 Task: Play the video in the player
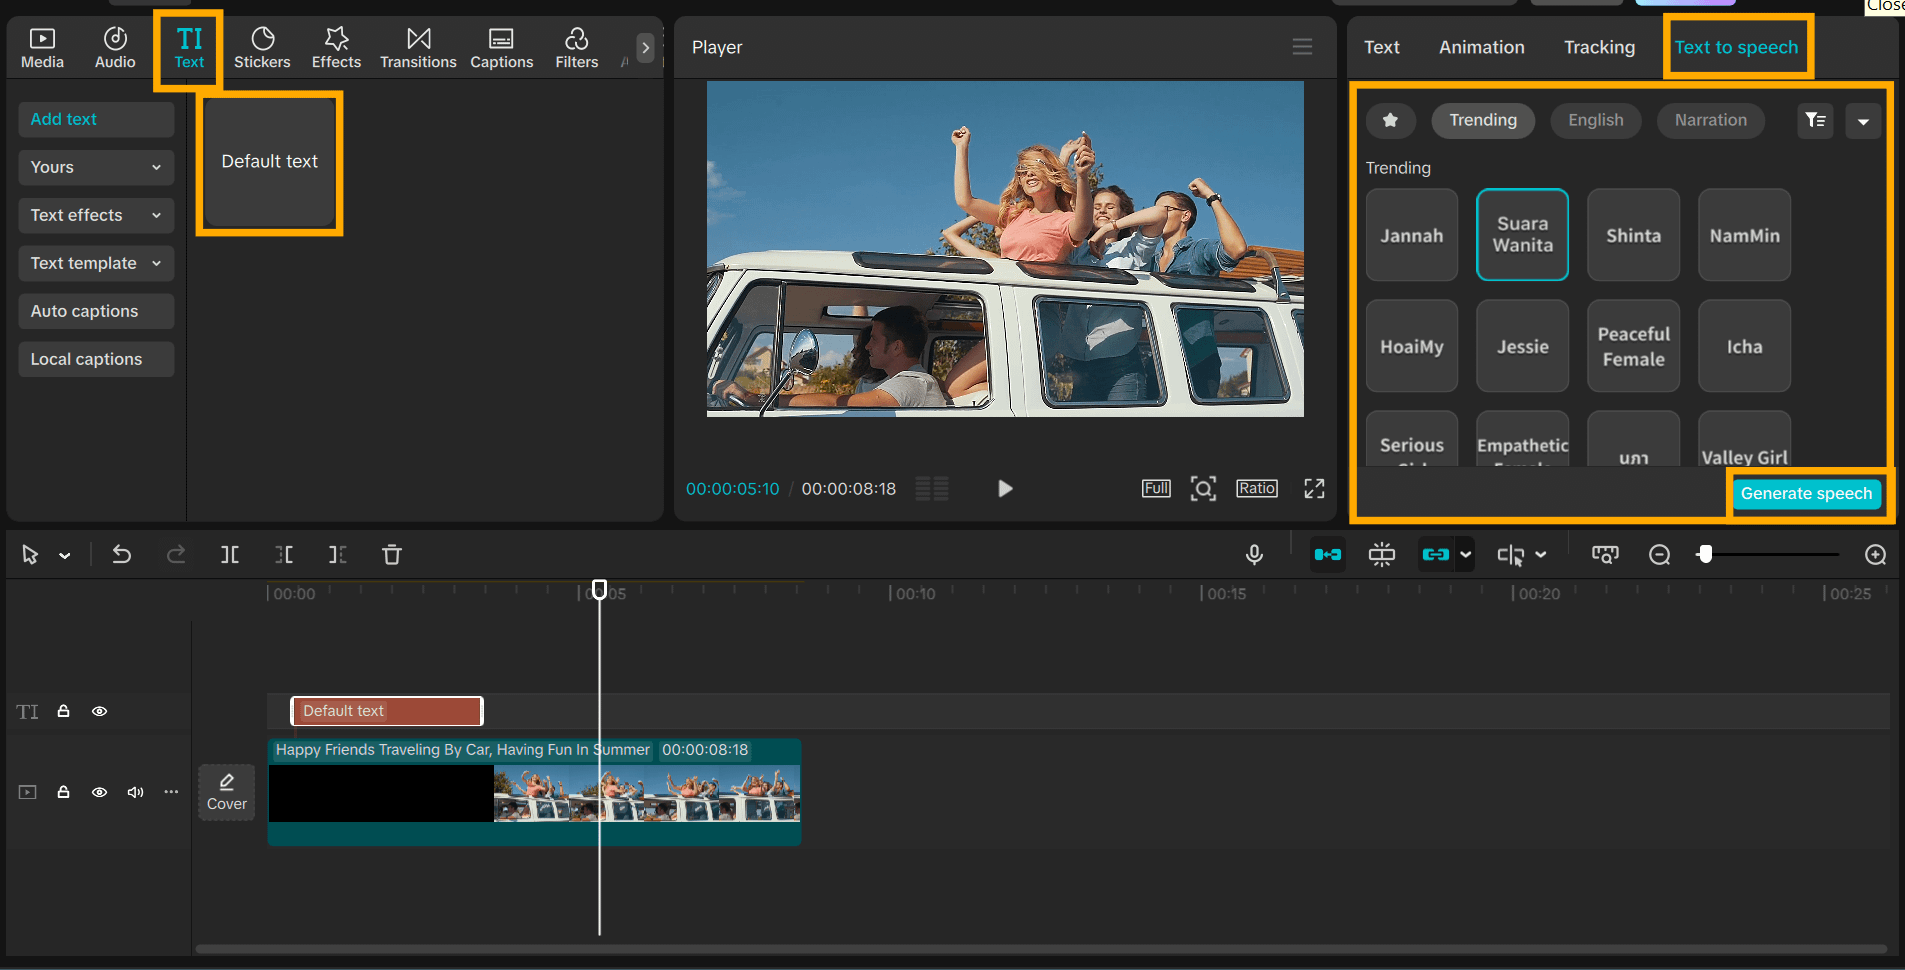tap(1005, 488)
